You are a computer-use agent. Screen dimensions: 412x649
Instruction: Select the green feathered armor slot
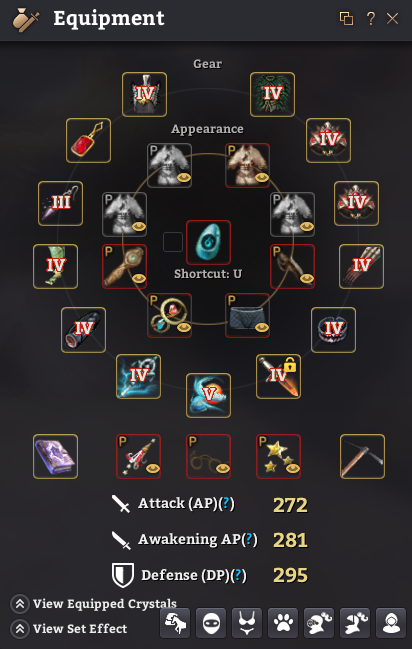click(272, 94)
